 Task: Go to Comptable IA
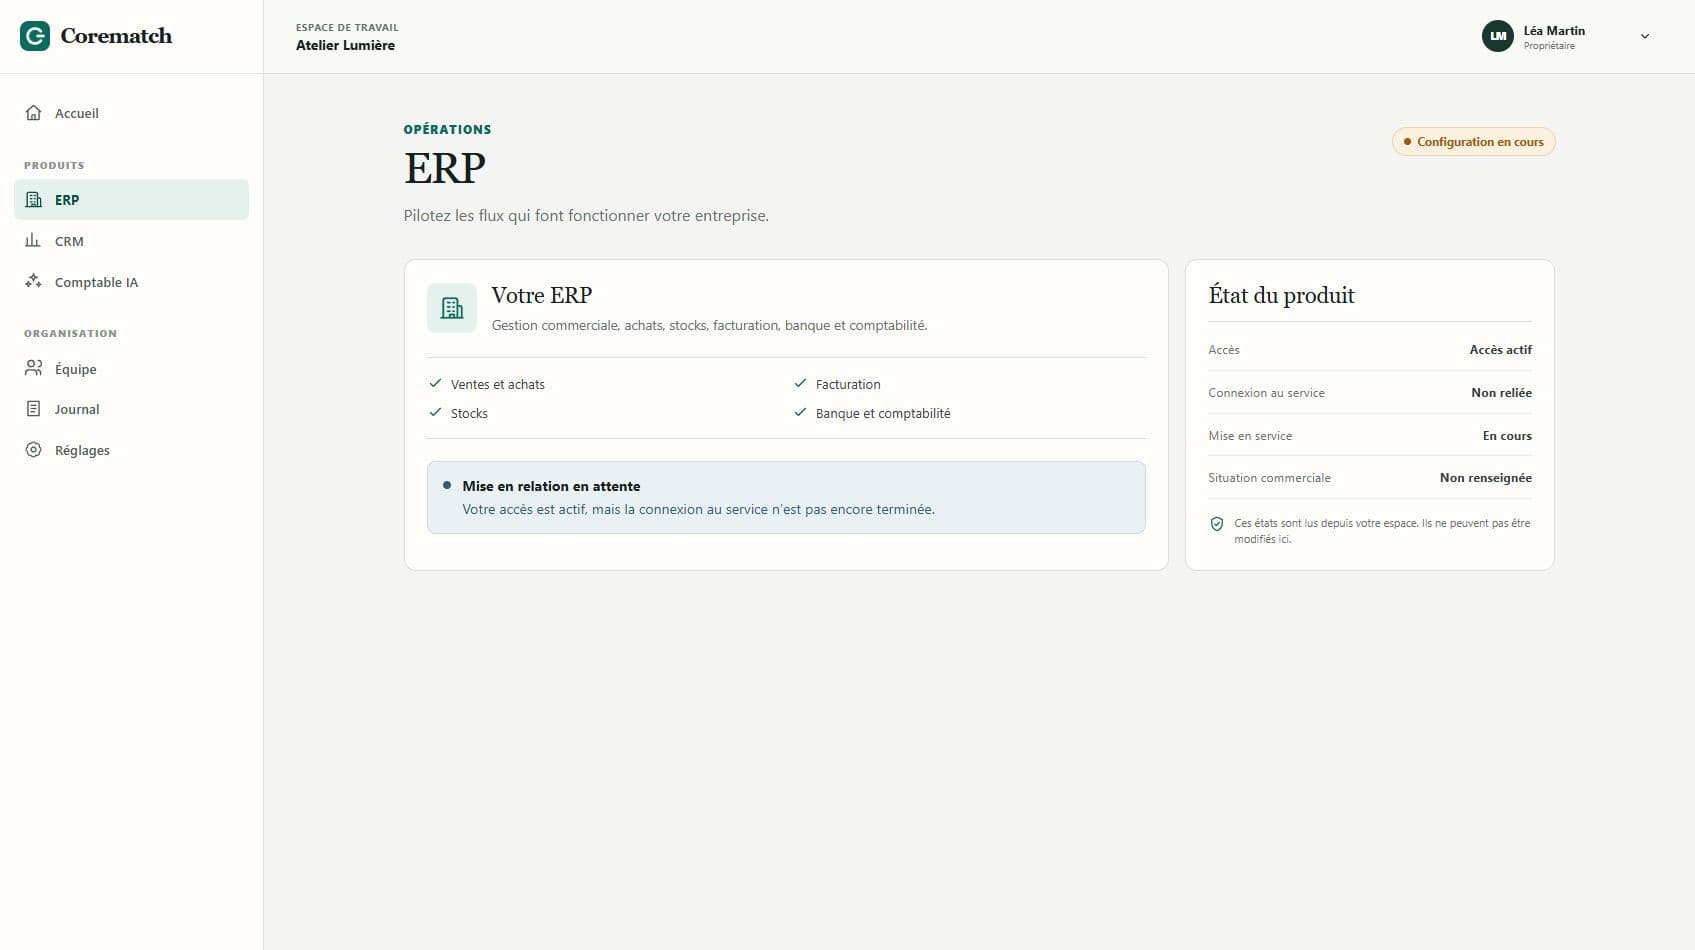click(131, 282)
